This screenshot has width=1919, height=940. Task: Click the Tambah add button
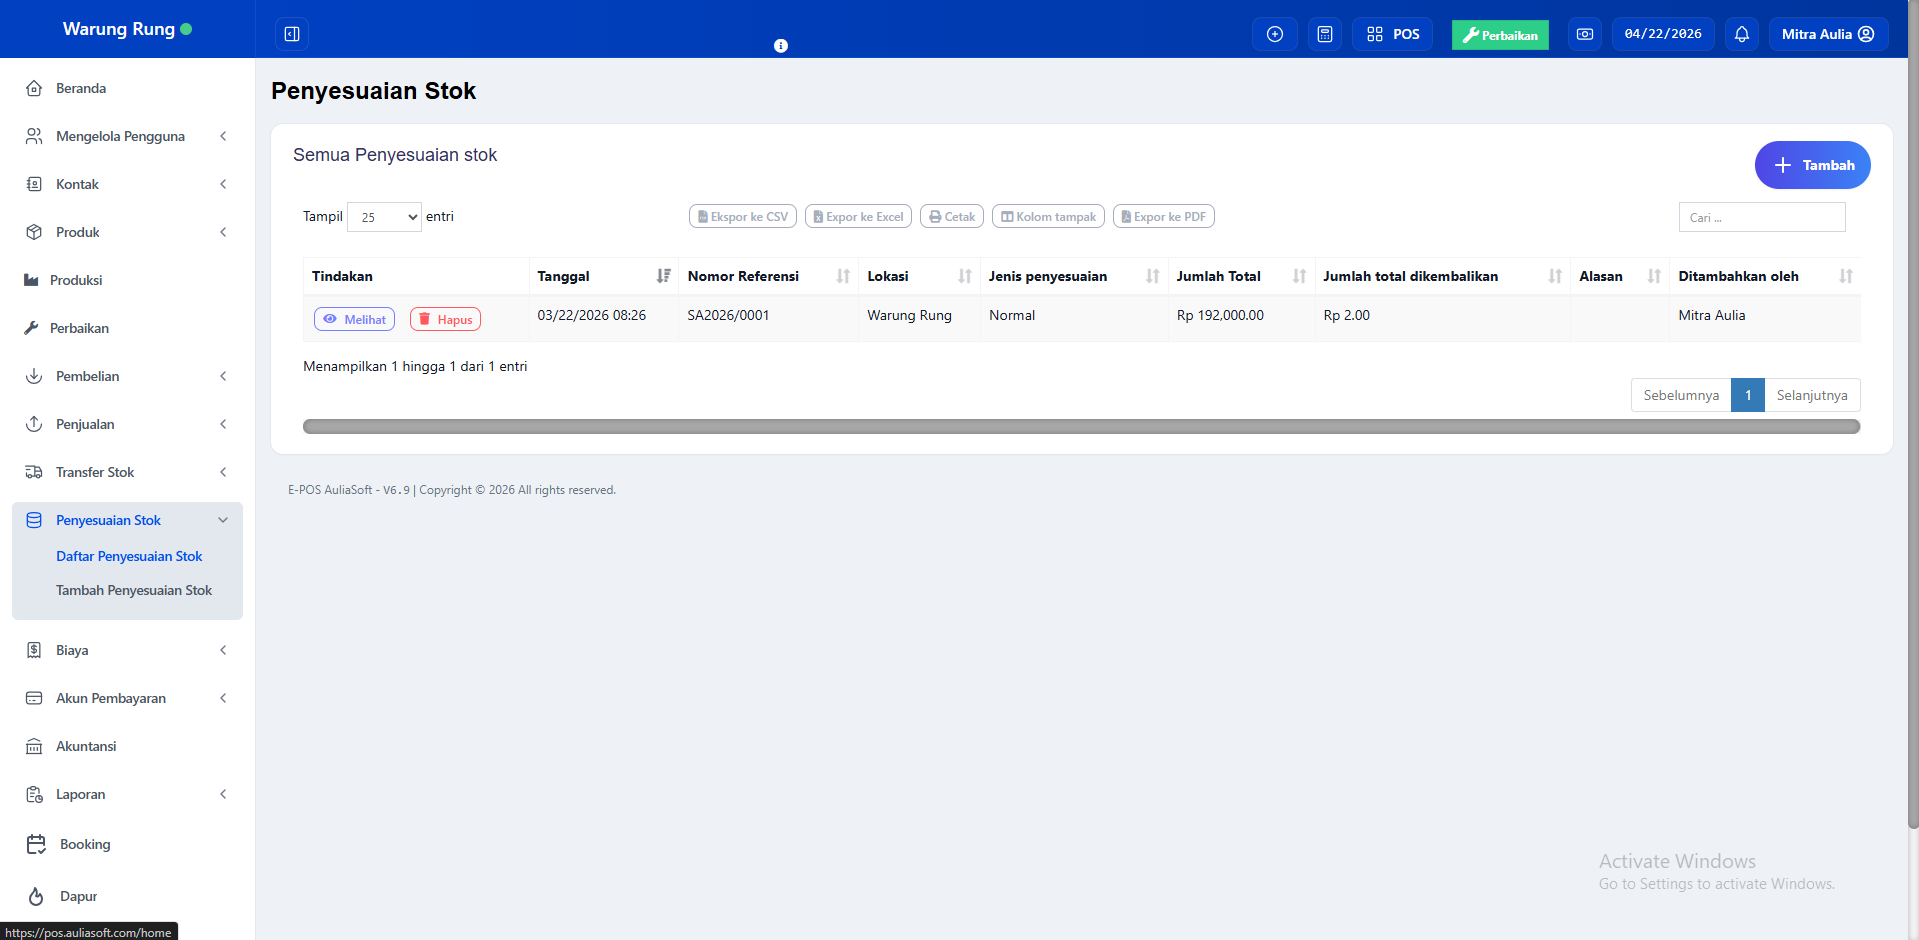pos(1811,165)
